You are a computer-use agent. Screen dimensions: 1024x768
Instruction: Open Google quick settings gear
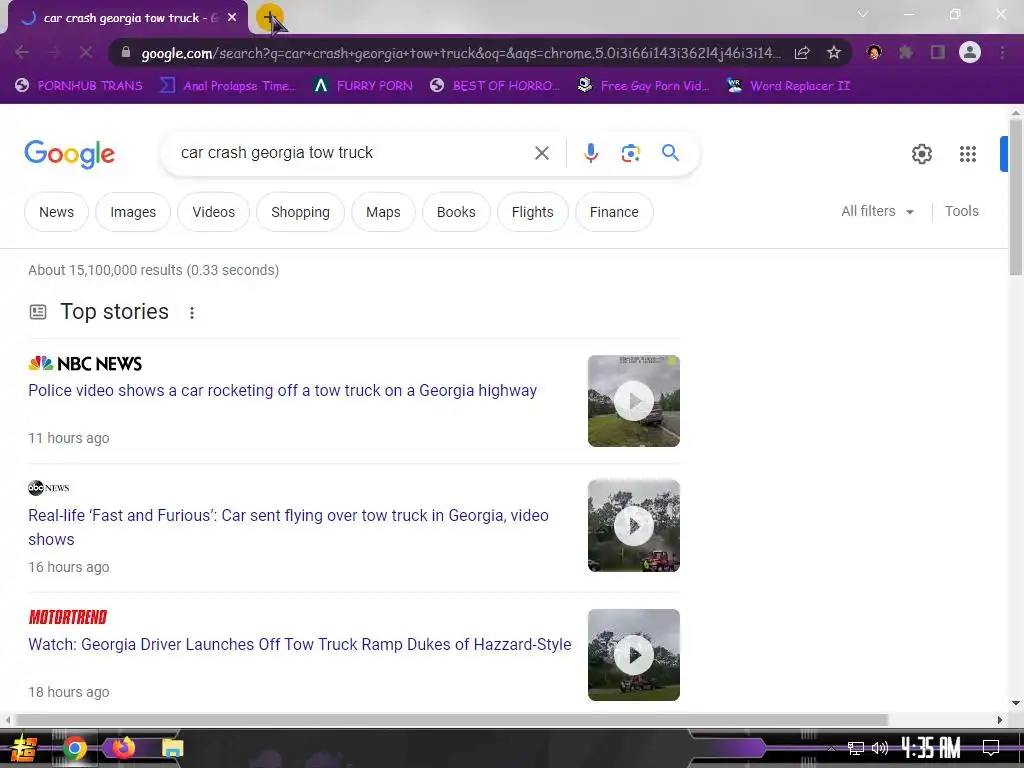click(x=921, y=154)
